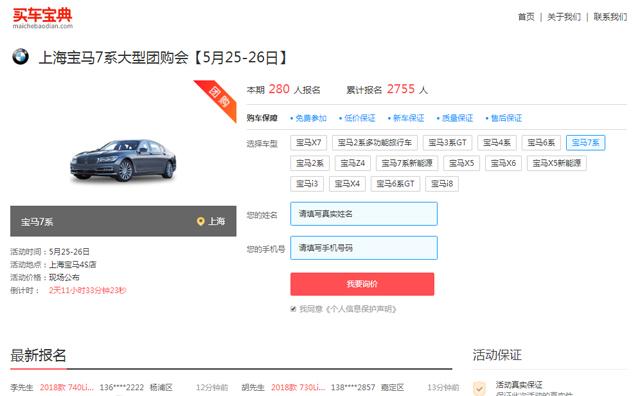Image resolution: width=640 pixels, height=396 pixels.
Task: Click the BMW logo beside the title
Action: (x=20, y=56)
